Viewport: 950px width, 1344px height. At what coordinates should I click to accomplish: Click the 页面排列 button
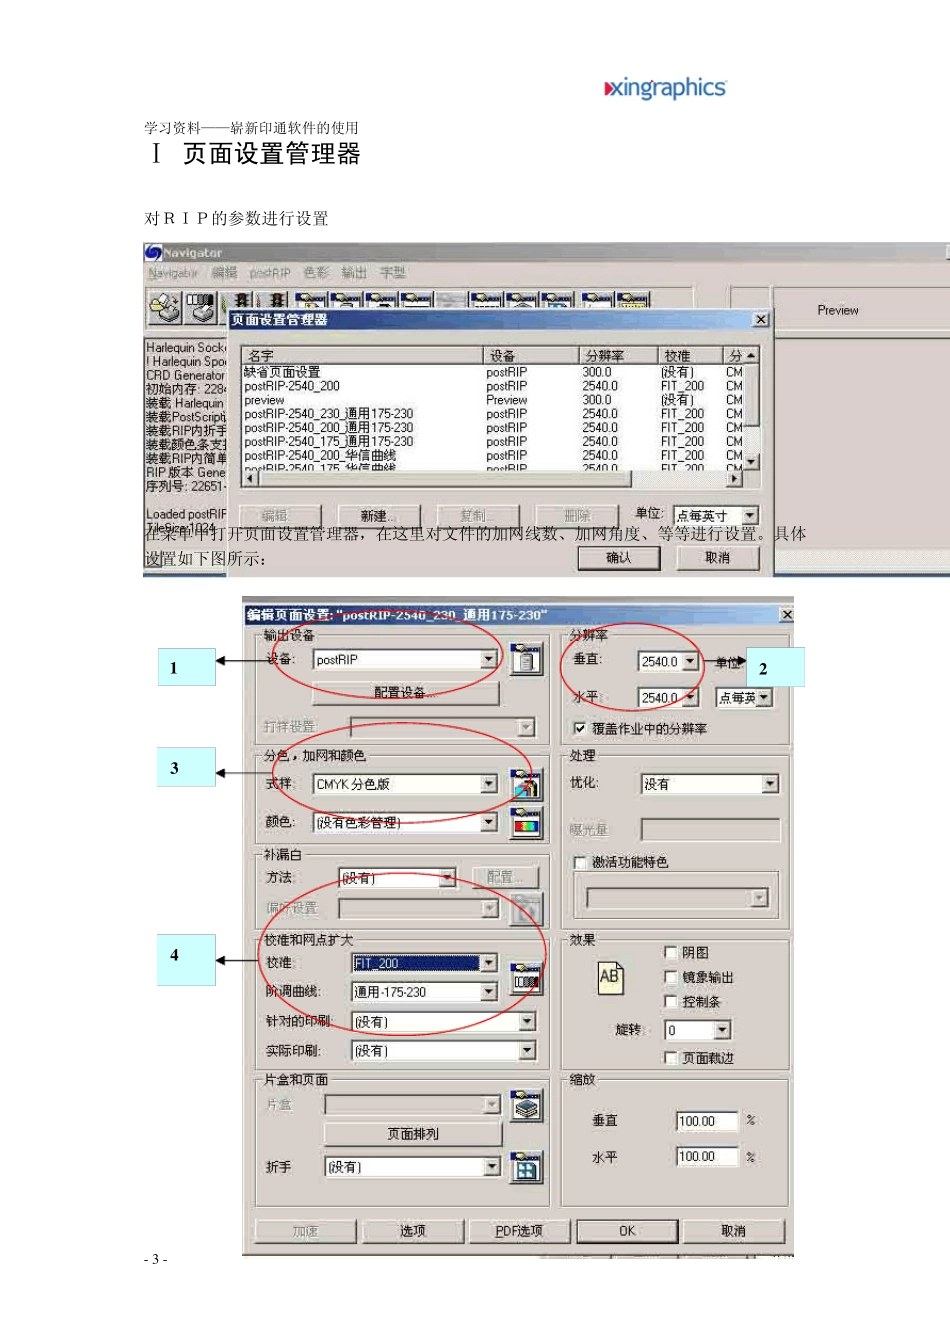413,1134
